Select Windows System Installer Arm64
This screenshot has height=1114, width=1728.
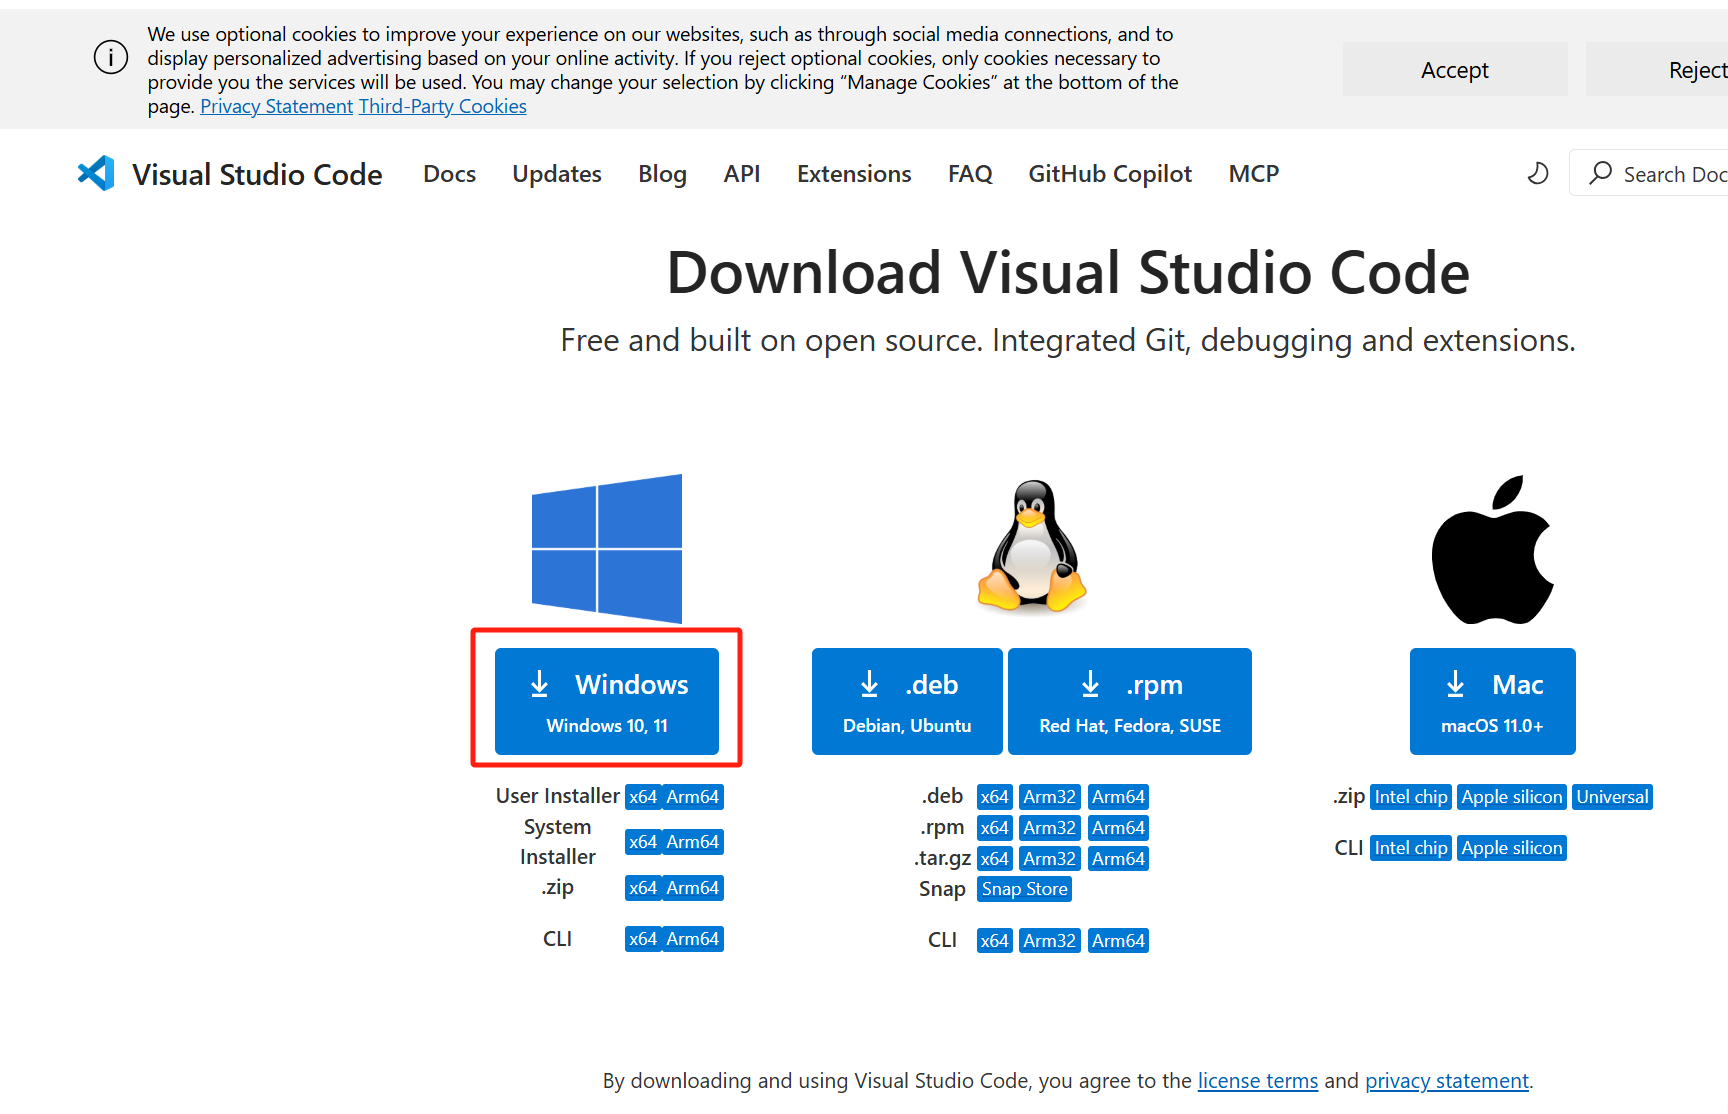(x=693, y=842)
